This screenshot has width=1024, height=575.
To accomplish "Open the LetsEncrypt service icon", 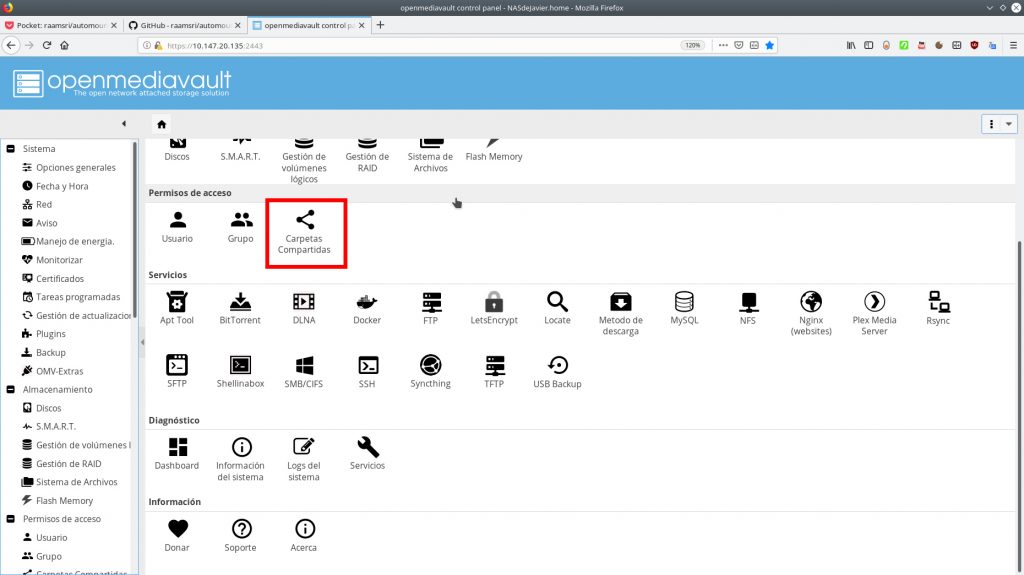I will click(494, 308).
